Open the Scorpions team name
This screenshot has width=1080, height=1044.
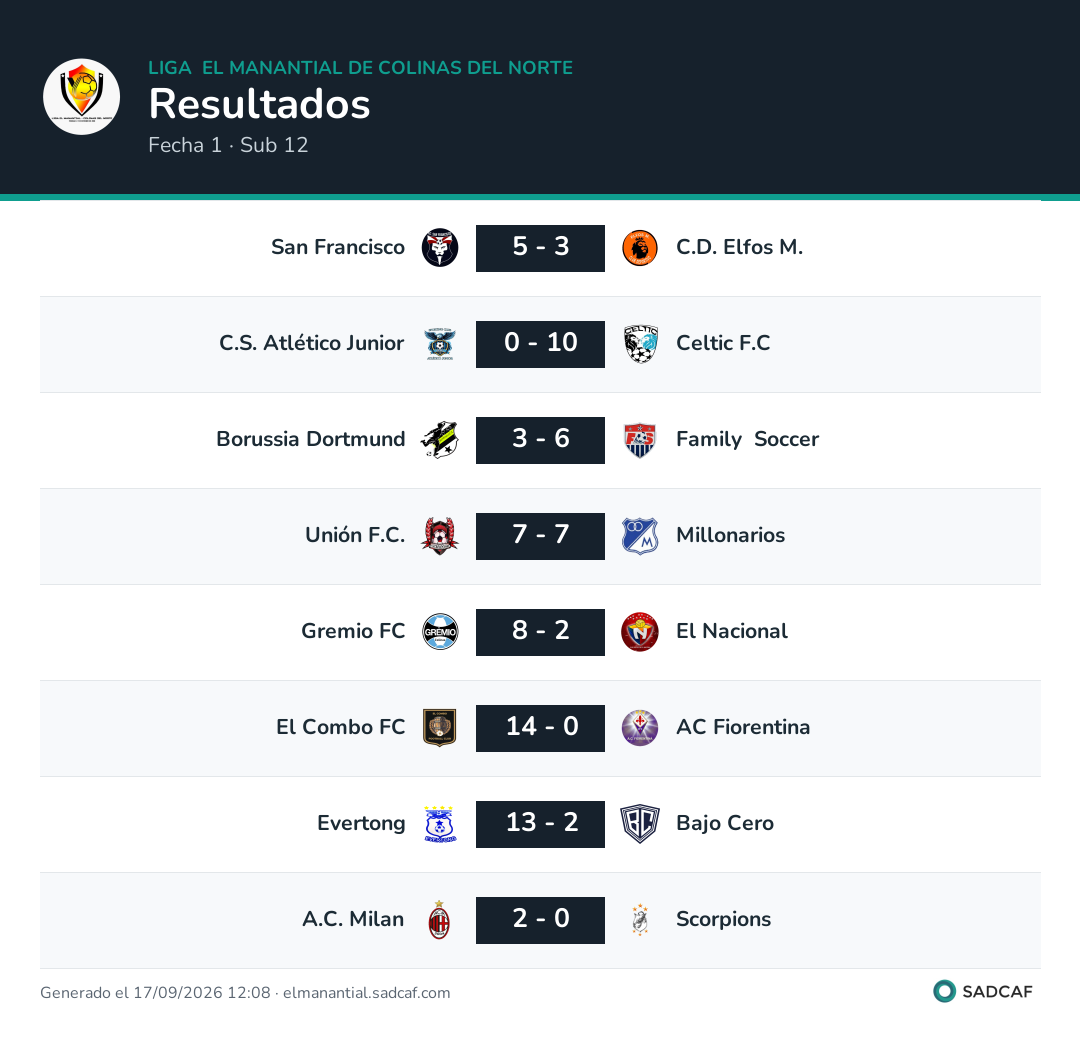pyautogui.click(x=723, y=919)
